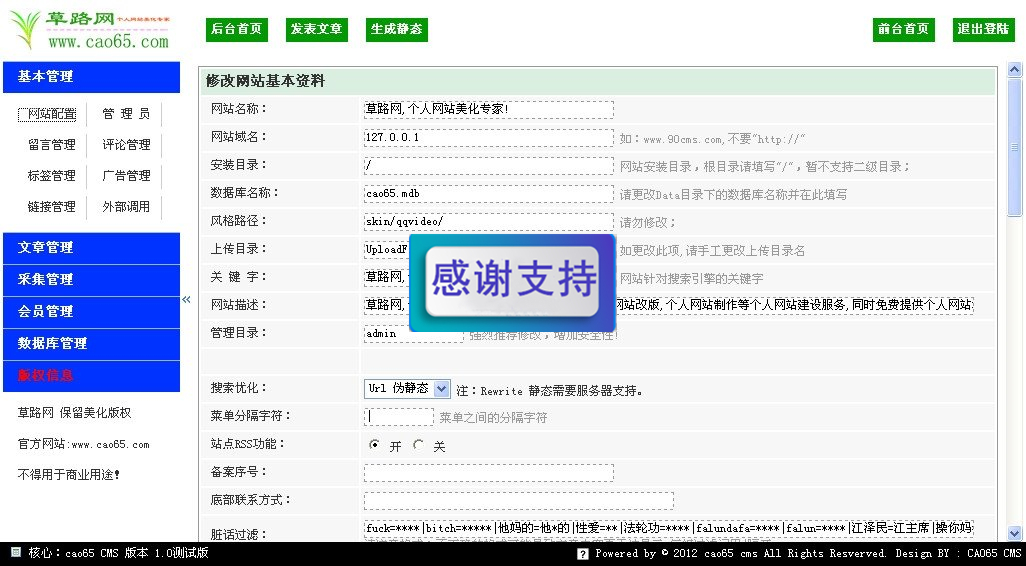Expand the 会员管理 sidebar section
Image resolution: width=1026 pixels, height=566 pixels.
[92, 312]
